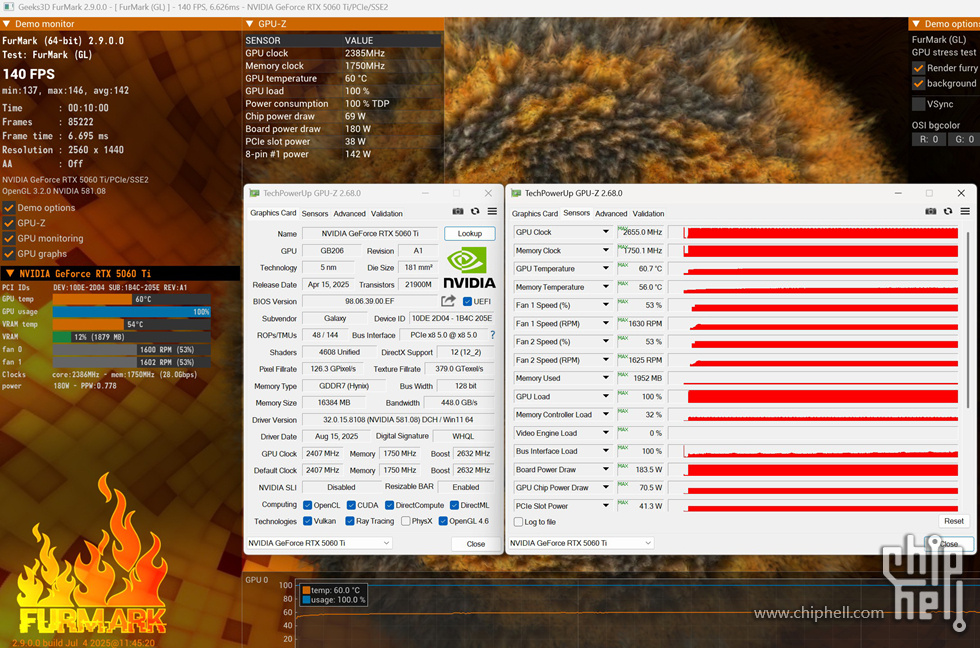This screenshot has height=648, width=980.
Task: Toggle the DirectML checkbox
Action: click(454, 505)
